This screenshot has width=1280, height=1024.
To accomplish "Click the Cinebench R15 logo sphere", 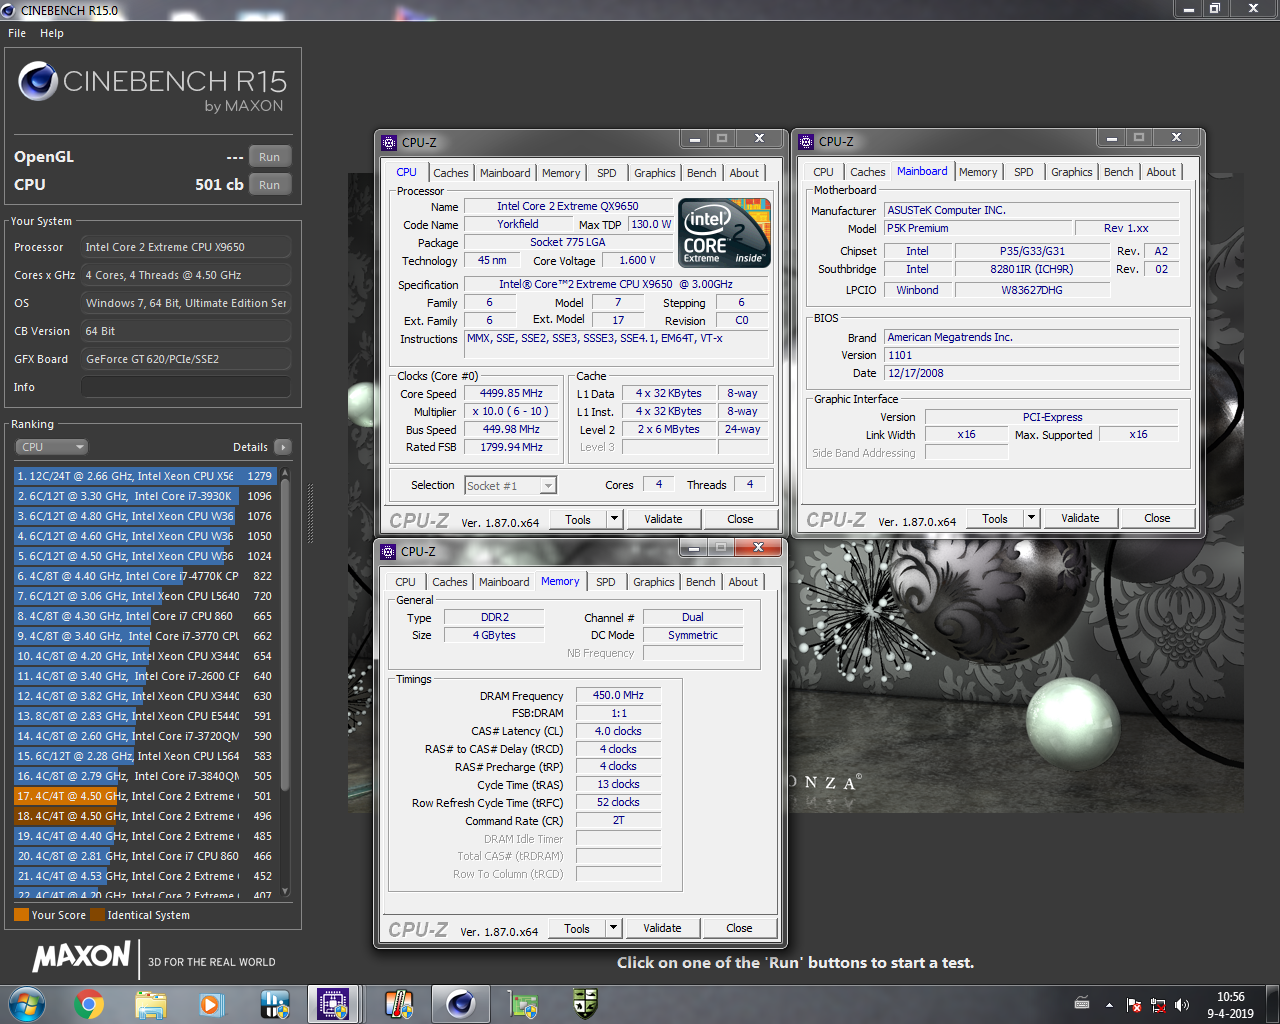I will [x=38, y=81].
